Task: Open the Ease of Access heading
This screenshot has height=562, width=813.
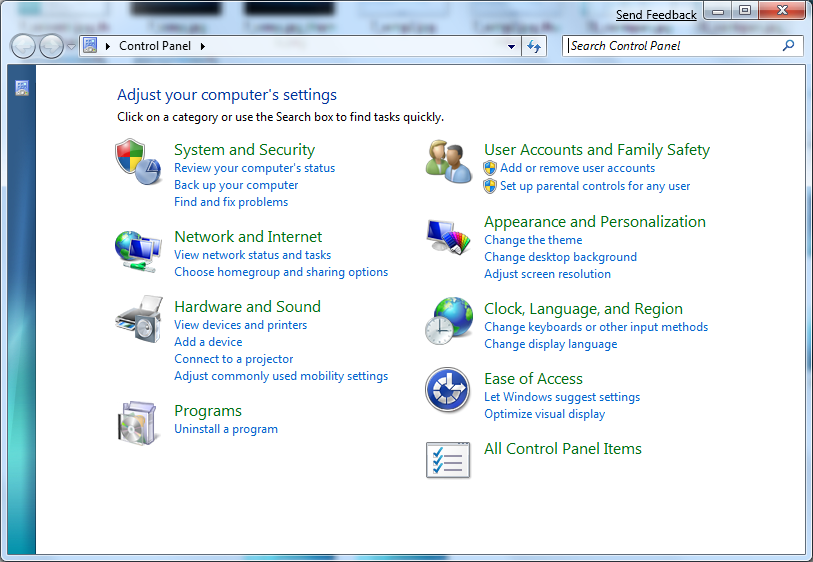Action: click(533, 378)
